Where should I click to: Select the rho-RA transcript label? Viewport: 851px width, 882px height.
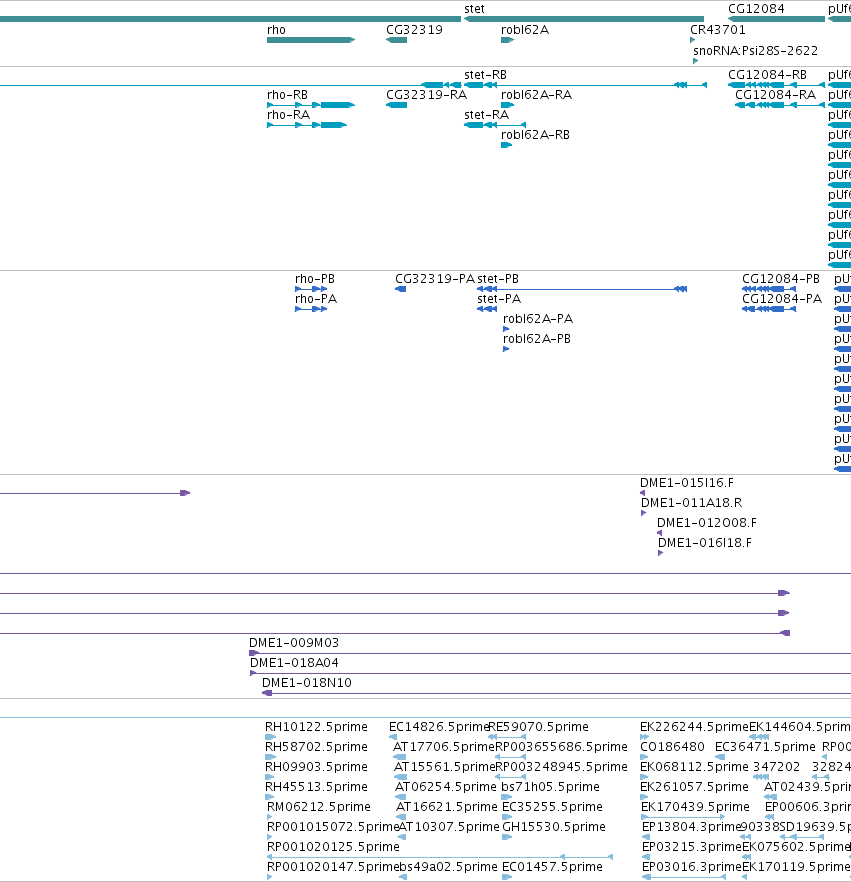coord(289,115)
